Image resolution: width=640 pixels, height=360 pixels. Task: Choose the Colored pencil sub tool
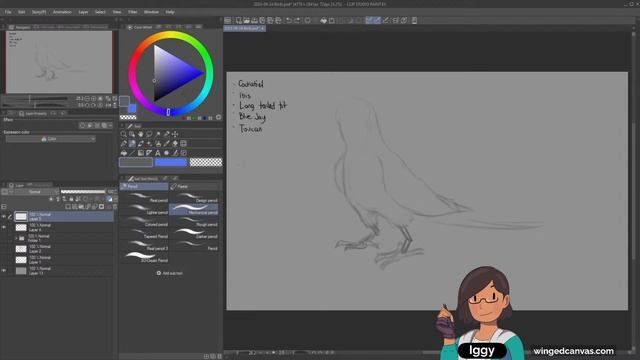[144, 222]
